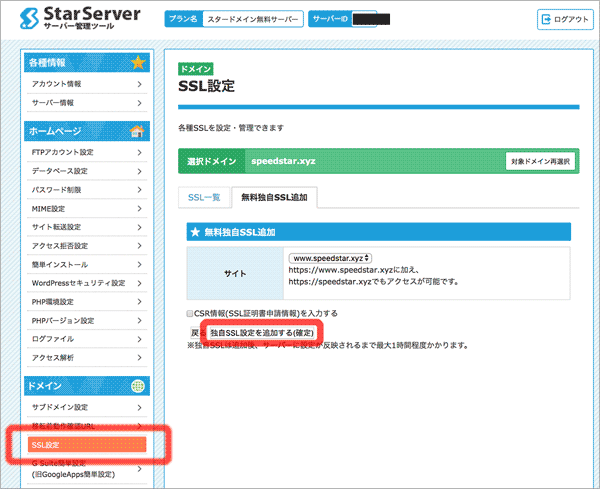This screenshot has height=489, width=600.
Task: Click the chevron beside 簡単インストール
Action: [140, 264]
